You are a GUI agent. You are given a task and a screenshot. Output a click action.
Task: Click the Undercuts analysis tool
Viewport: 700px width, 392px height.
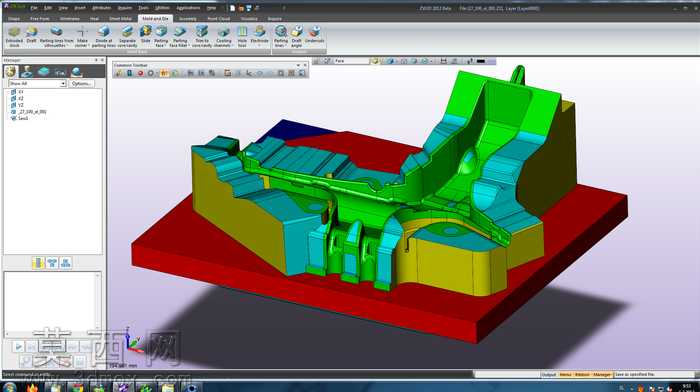[x=314, y=35]
